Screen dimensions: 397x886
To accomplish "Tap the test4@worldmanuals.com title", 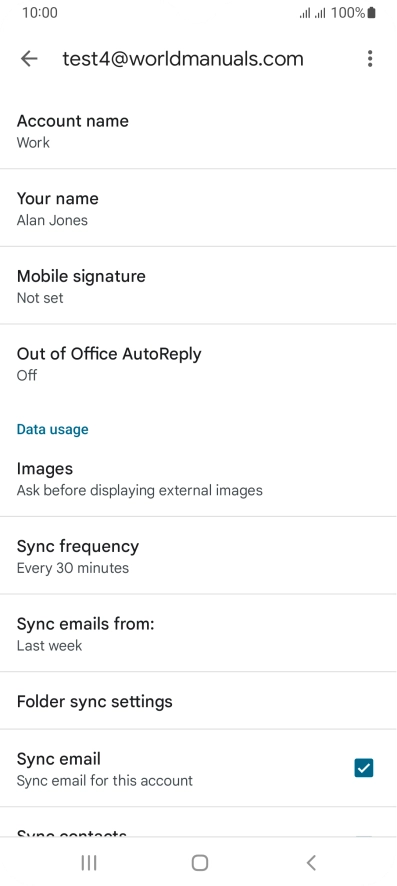I will (183, 59).
